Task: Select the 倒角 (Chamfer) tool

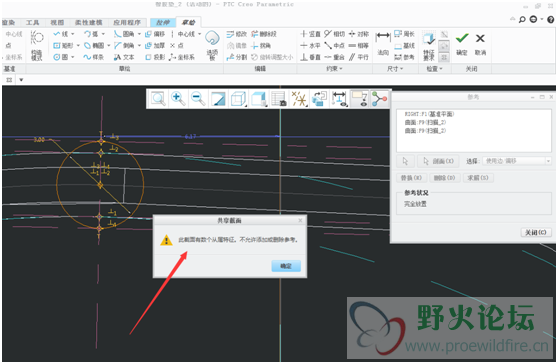Action: click(124, 46)
